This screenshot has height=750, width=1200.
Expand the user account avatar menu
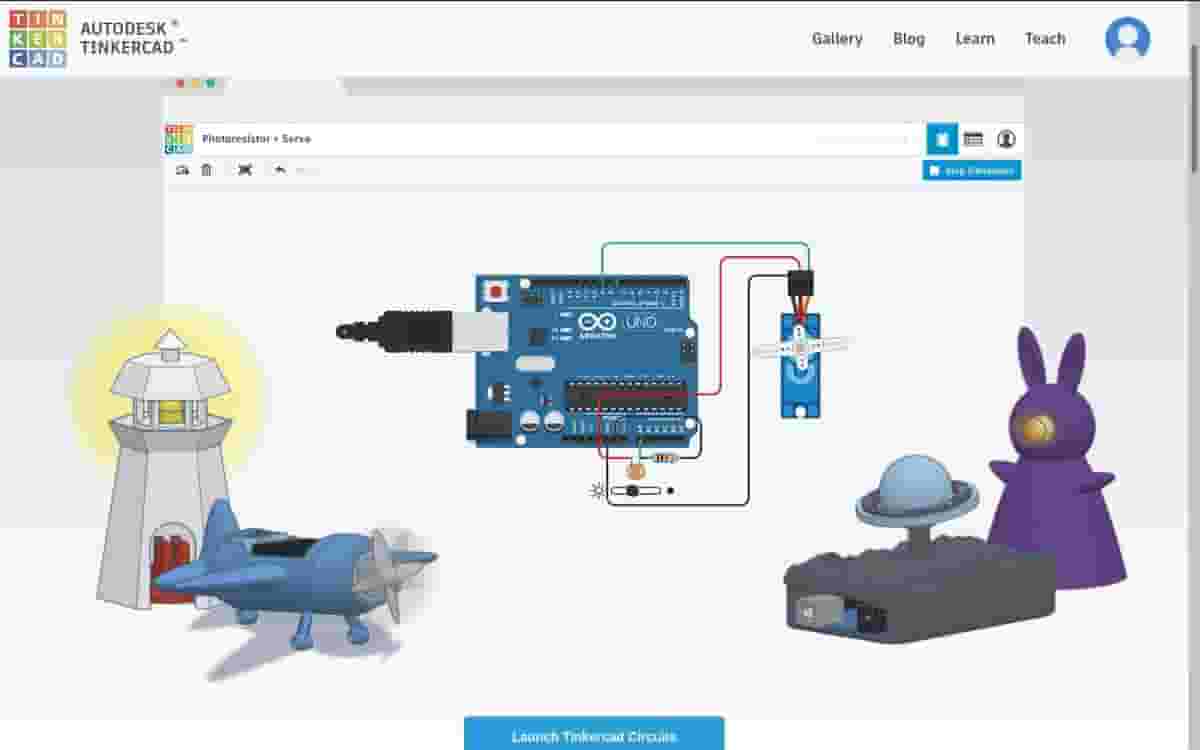(1126, 38)
